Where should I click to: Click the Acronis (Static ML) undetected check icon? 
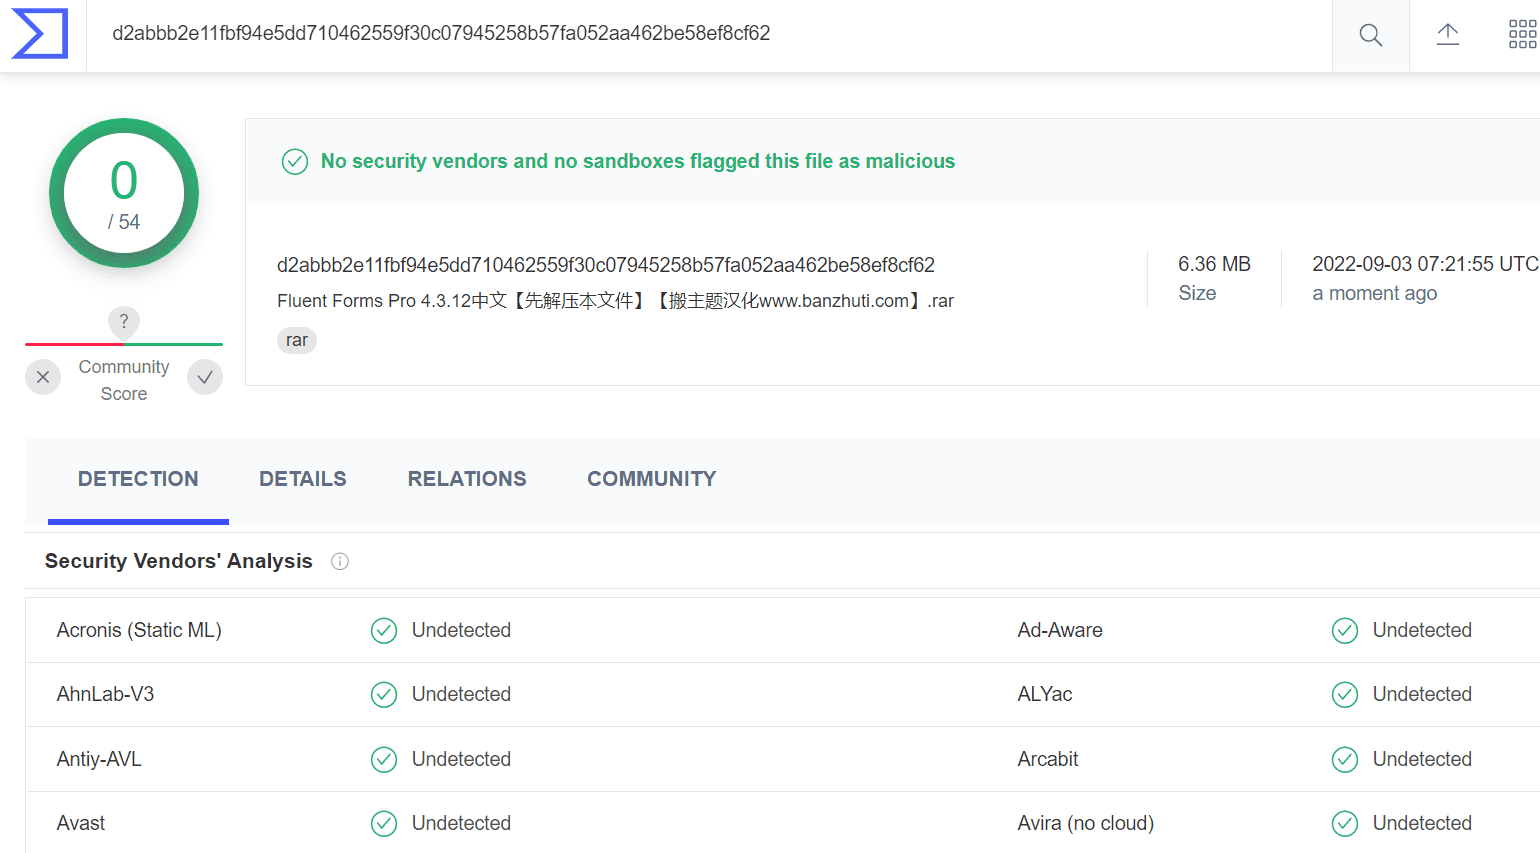tap(384, 630)
